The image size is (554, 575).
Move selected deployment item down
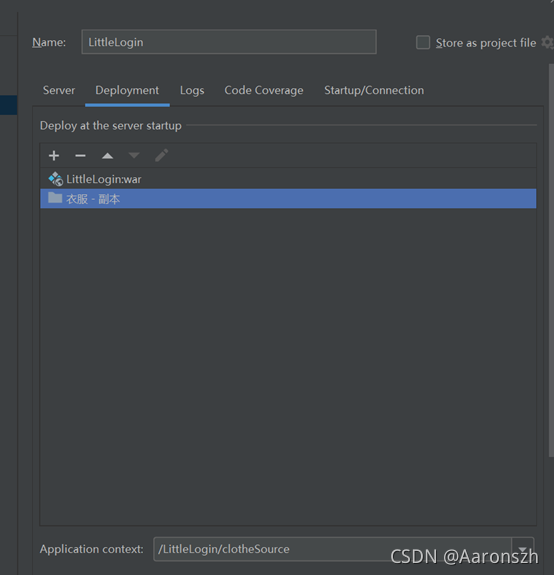click(134, 155)
